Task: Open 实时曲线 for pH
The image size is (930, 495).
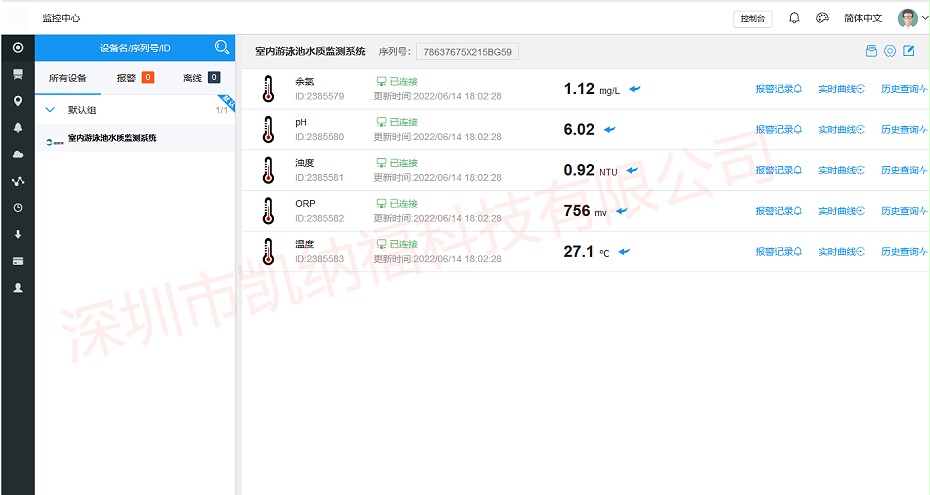Action: 841,129
